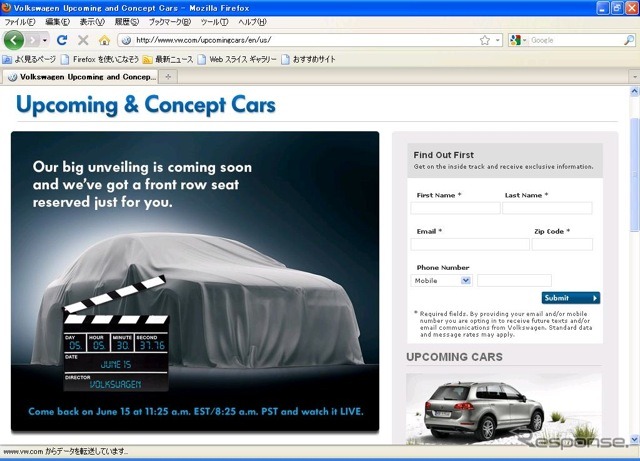
Task: Open the back/forward history dropdown arrow
Action: 44,40
